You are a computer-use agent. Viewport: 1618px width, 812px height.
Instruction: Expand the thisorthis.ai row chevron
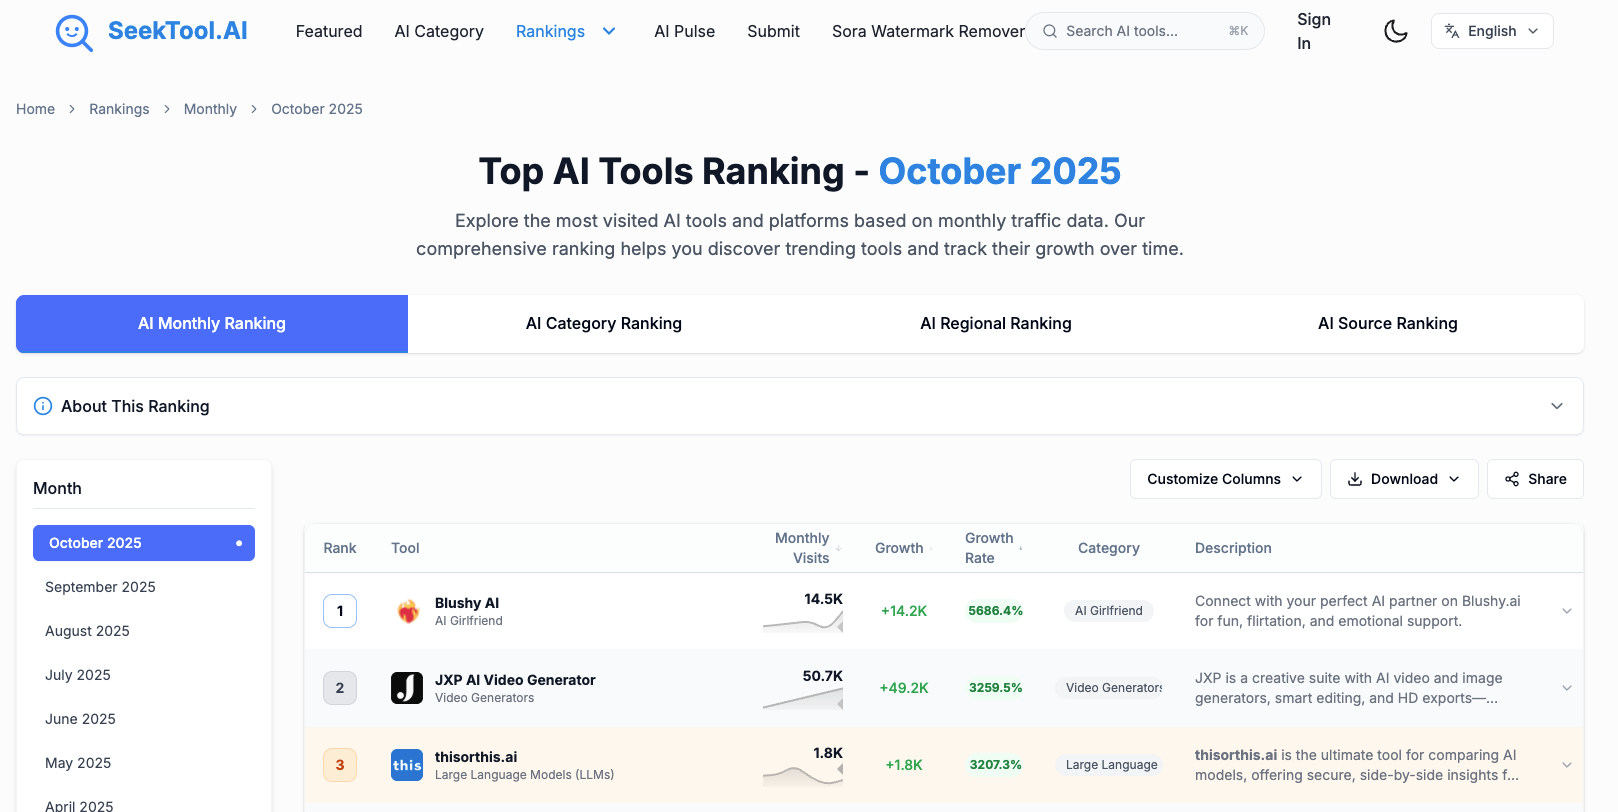(x=1567, y=765)
